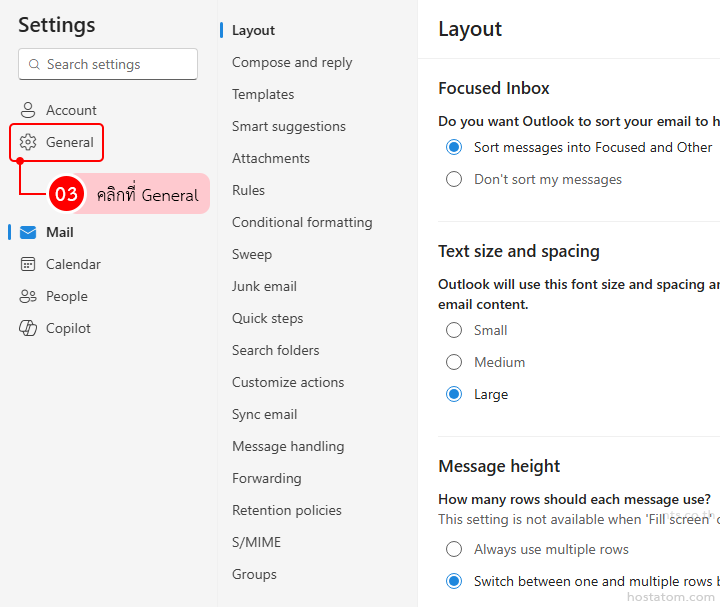720x607 pixels.
Task: Open Quick steps settings
Action: tap(268, 318)
